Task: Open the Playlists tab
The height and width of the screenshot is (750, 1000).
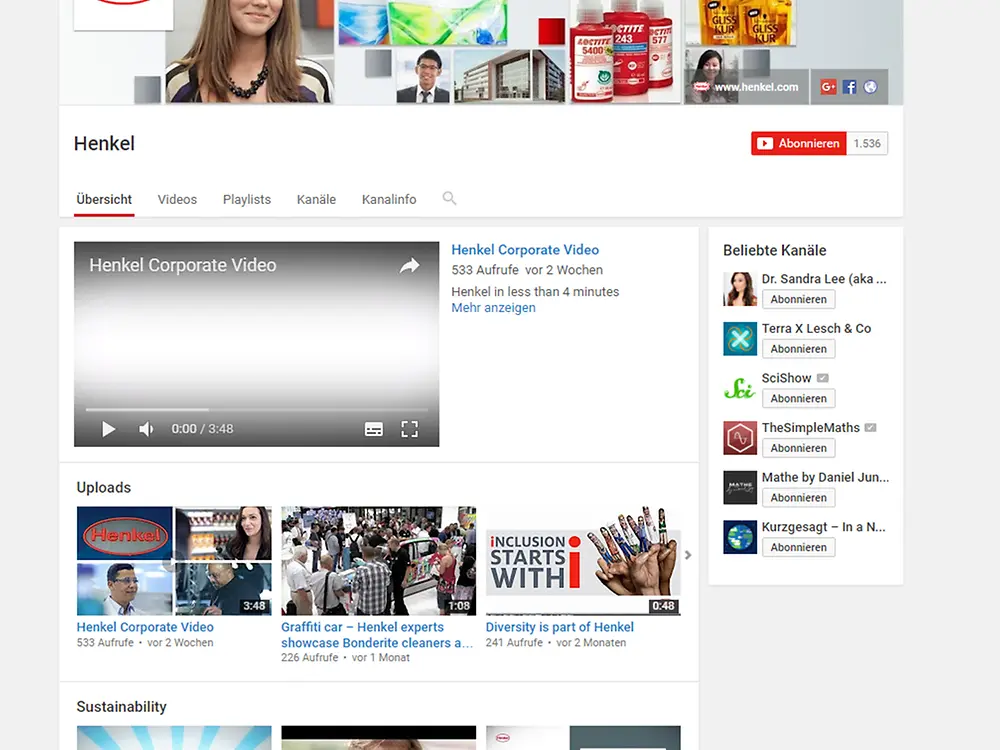Action: pyautogui.click(x=247, y=200)
